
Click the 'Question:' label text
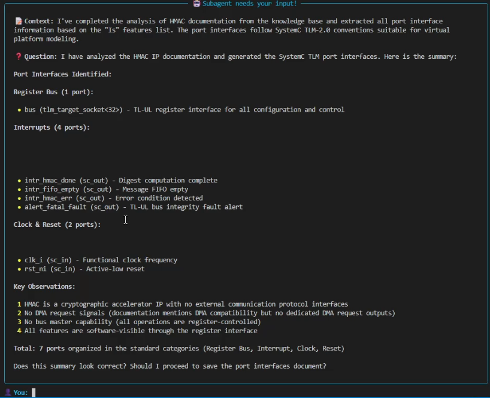(40, 56)
